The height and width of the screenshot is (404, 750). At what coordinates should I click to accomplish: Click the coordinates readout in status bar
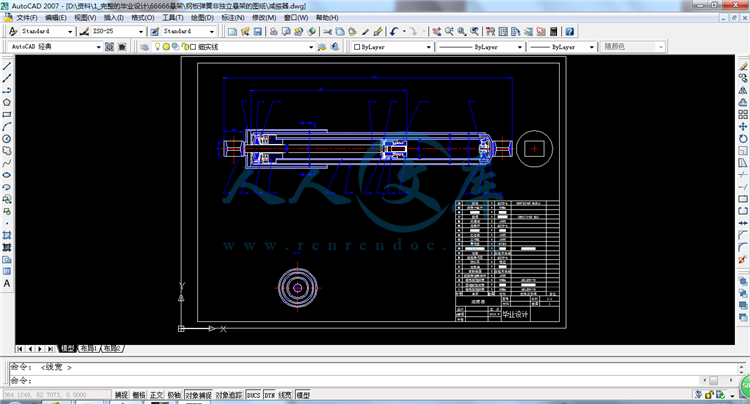point(56,395)
